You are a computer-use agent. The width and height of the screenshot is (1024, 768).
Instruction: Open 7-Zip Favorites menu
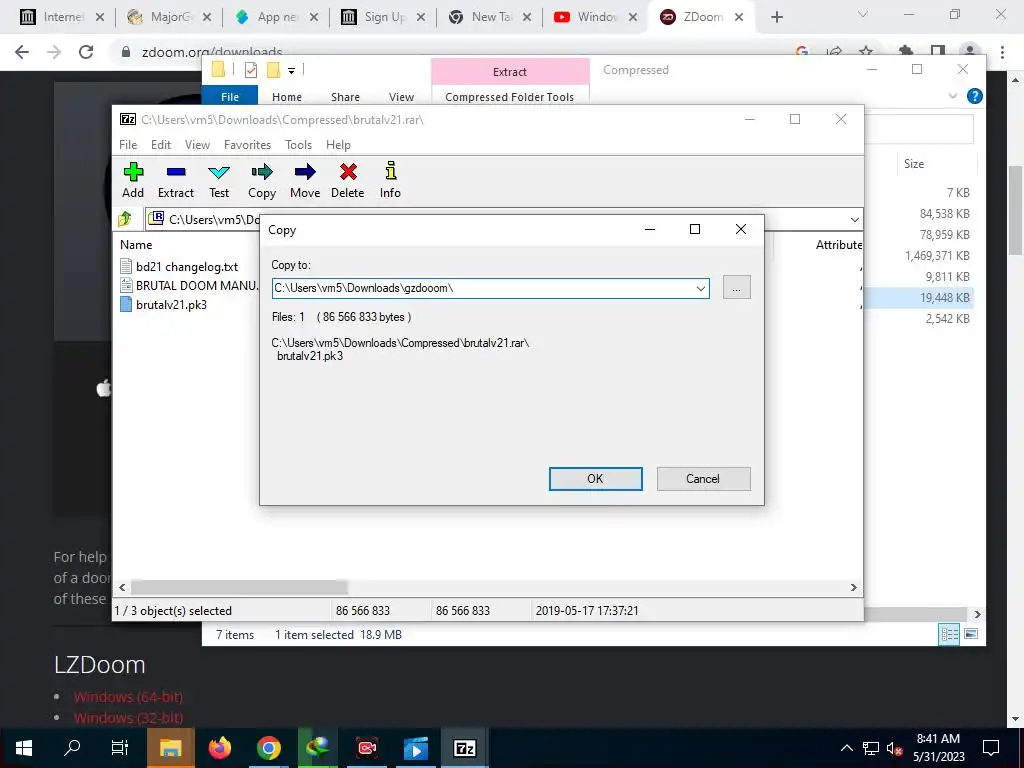(x=247, y=145)
